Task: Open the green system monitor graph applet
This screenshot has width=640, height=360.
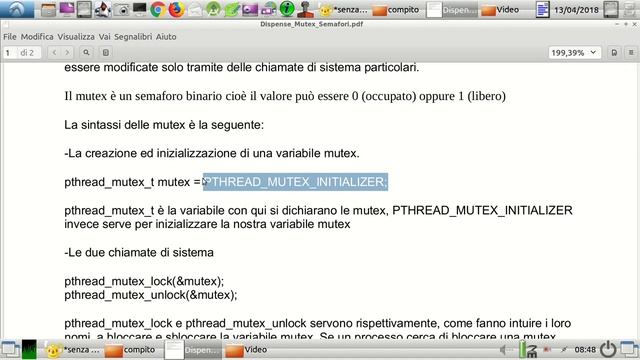Action: coord(29,349)
